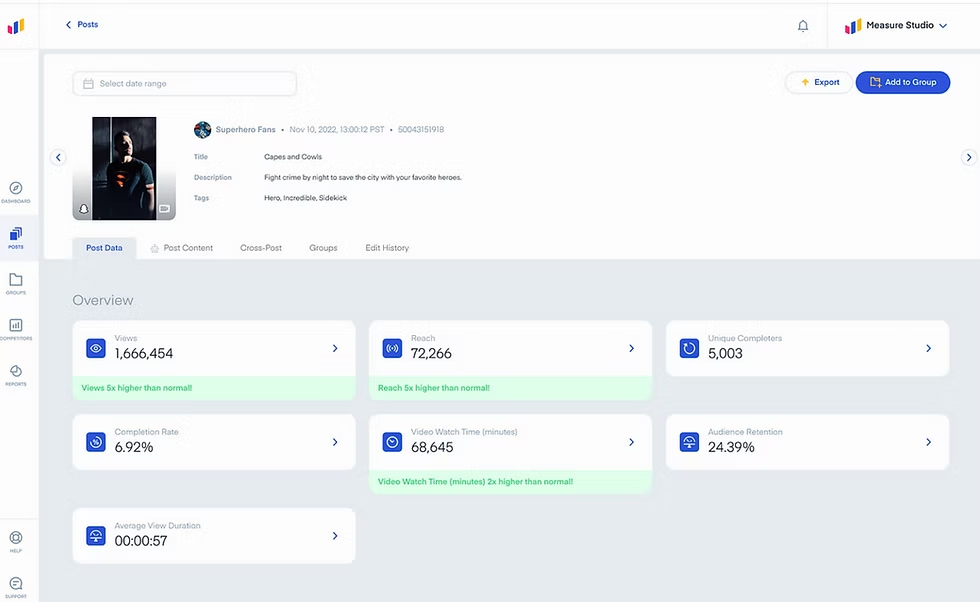This screenshot has width=980, height=602.
Task: Click the Select date range input field
Action: (184, 83)
